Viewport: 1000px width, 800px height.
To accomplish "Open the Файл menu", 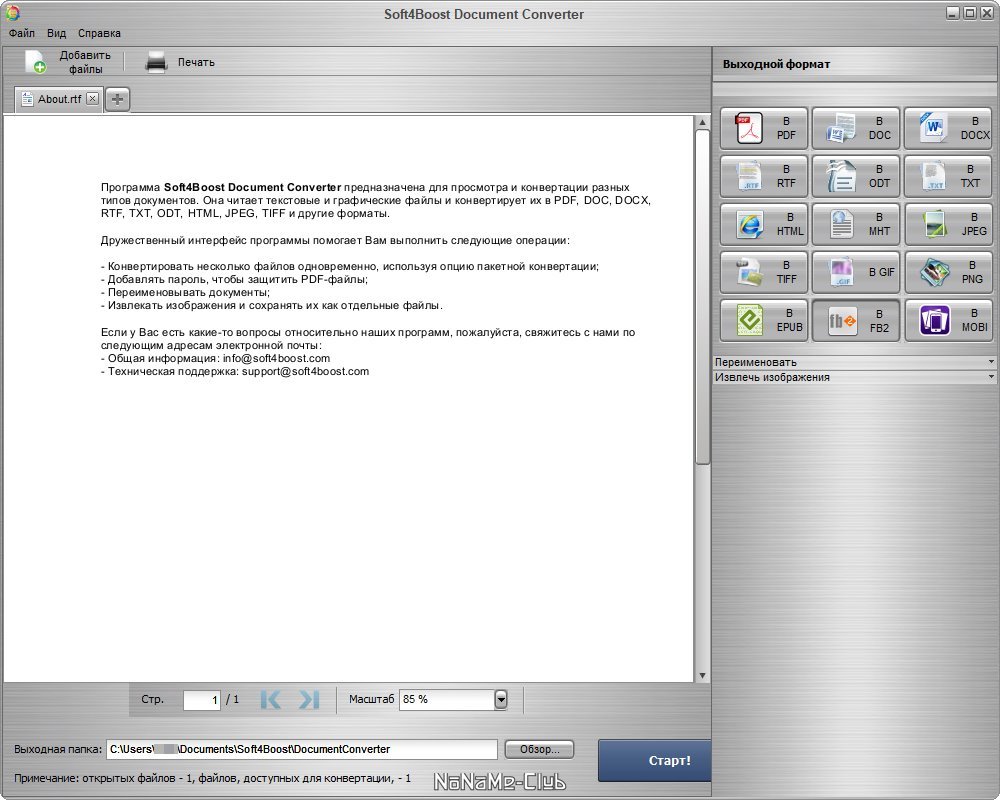I will pos(21,33).
